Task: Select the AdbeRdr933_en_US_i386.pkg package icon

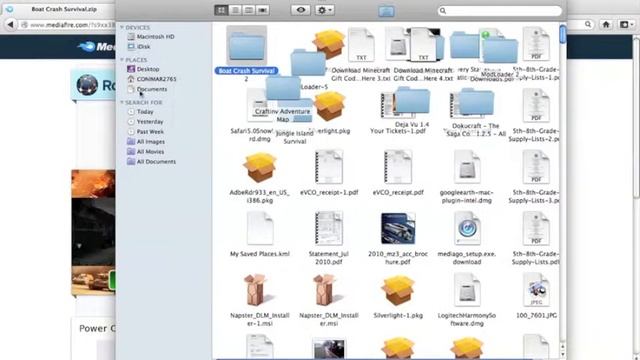Action: pyautogui.click(x=260, y=167)
